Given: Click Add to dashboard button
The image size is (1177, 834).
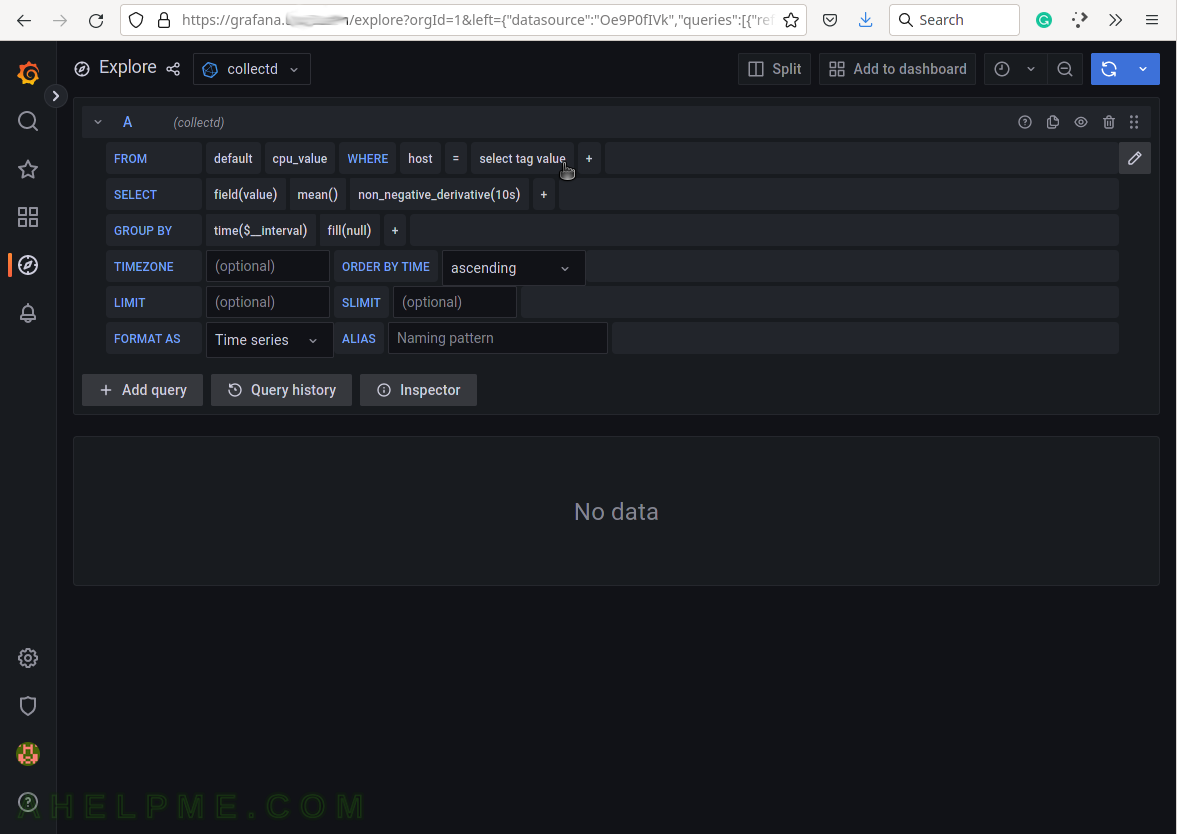Looking at the screenshot, I should 897,69.
